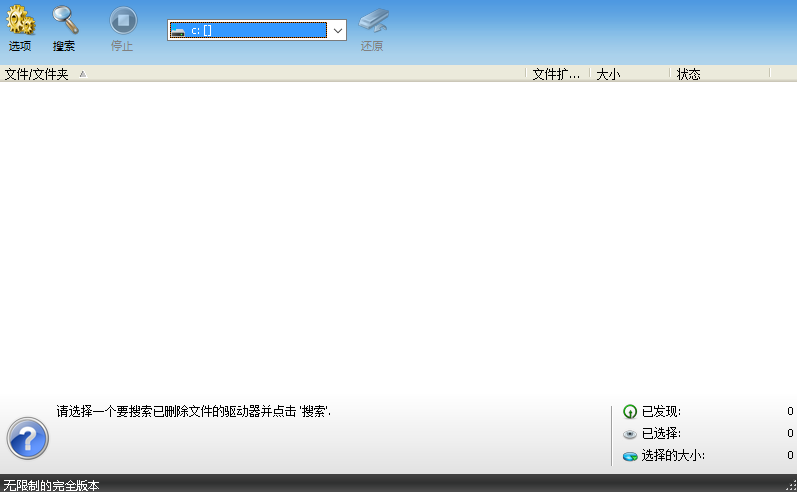Viewport: 797px width, 492px height.
Task: Click the window resize grip corner
Action: 791,486
